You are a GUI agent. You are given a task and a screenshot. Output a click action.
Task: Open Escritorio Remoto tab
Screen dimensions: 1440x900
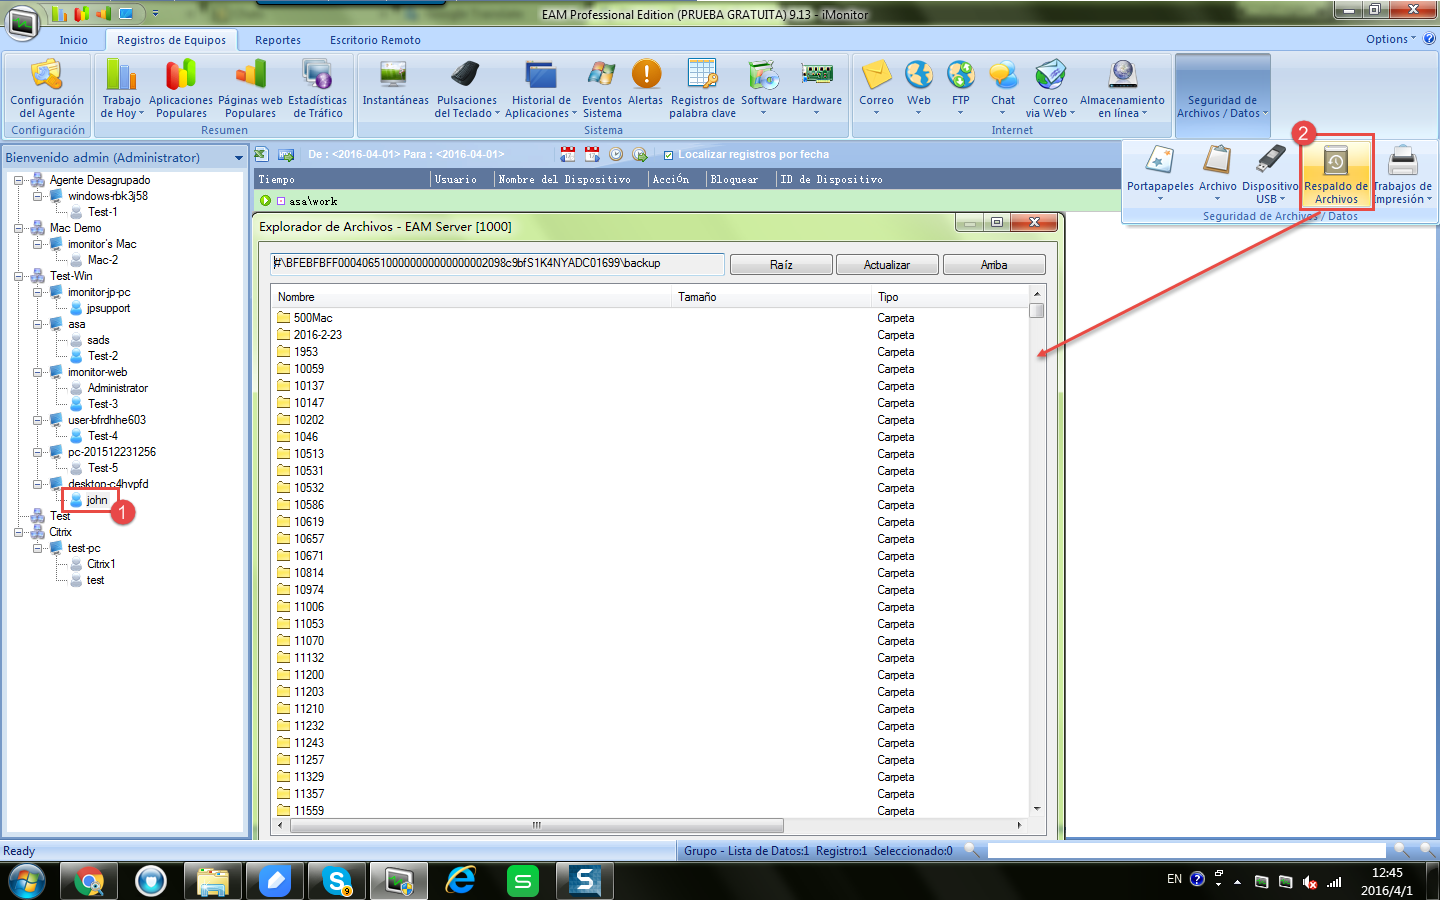[x=375, y=40]
